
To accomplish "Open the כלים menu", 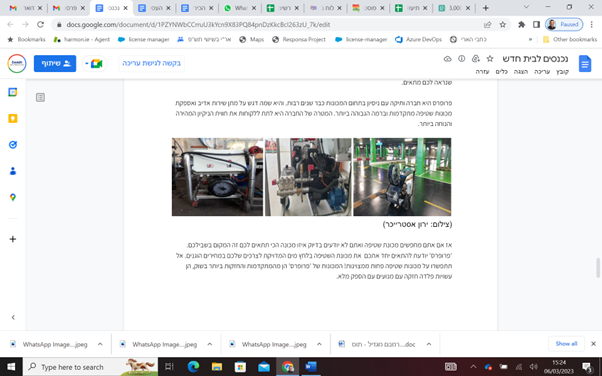I will coord(502,72).
